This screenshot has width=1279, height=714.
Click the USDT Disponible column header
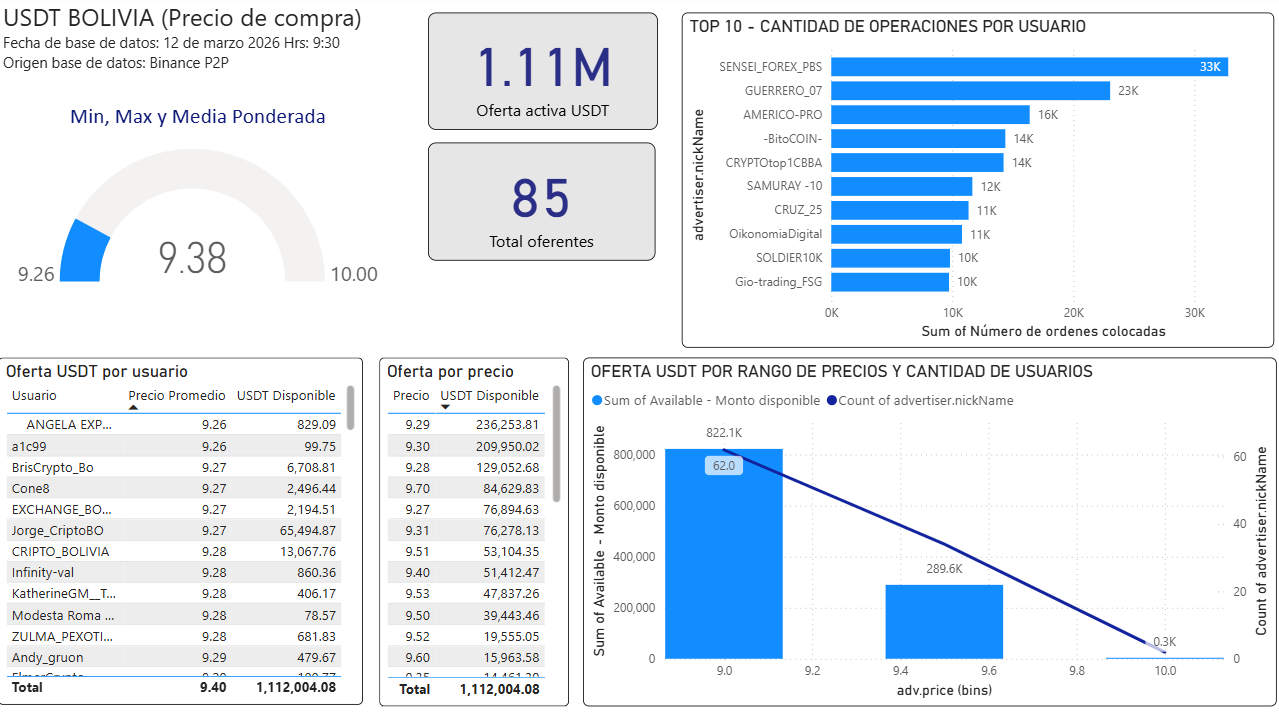click(x=285, y=395)
